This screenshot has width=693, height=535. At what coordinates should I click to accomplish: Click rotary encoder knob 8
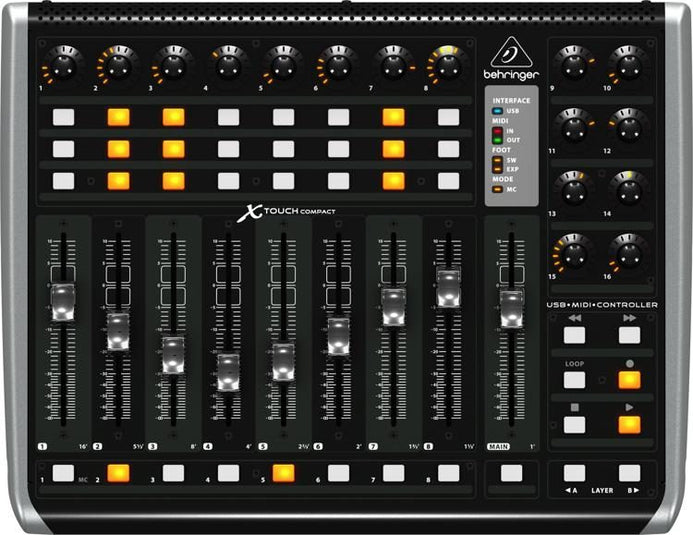point(447,64)
